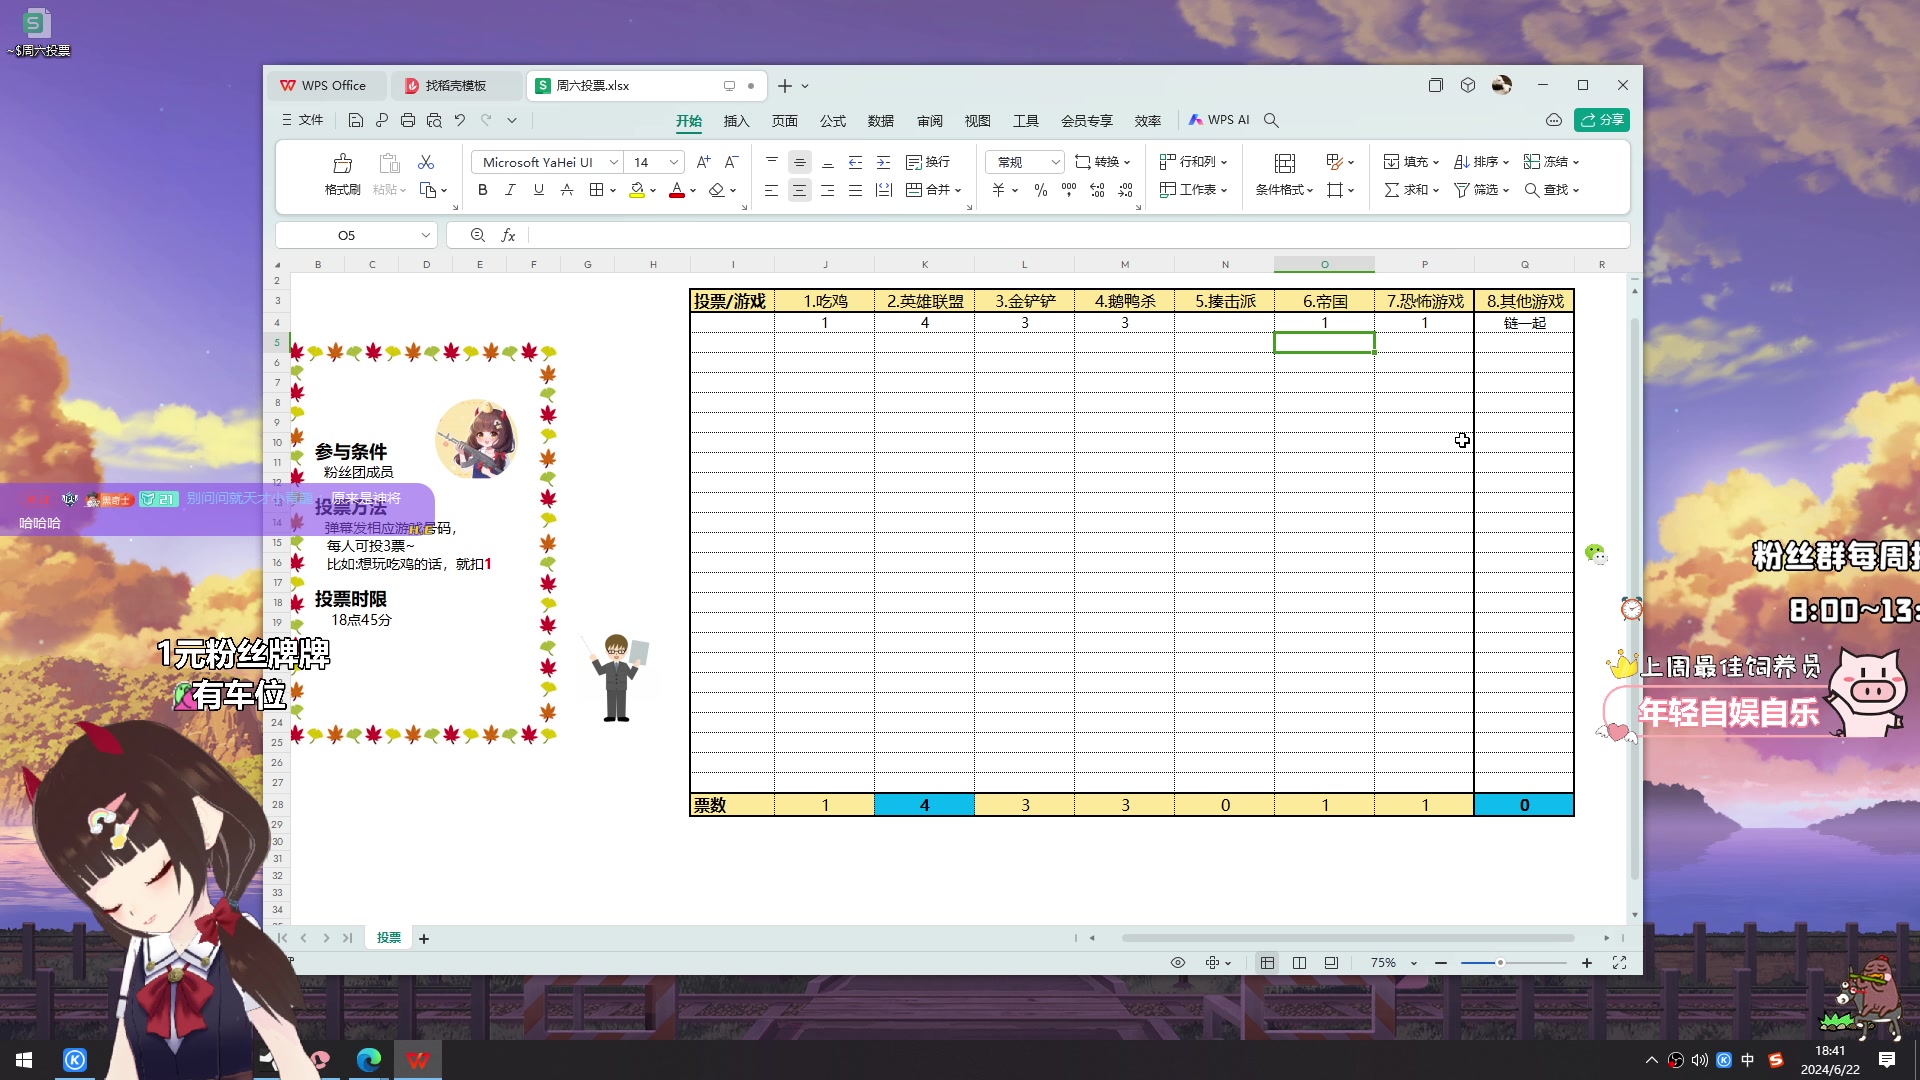Open the font size dropdown showing 14
This screenshot has width=1920, height=1080.
[674, 162]
